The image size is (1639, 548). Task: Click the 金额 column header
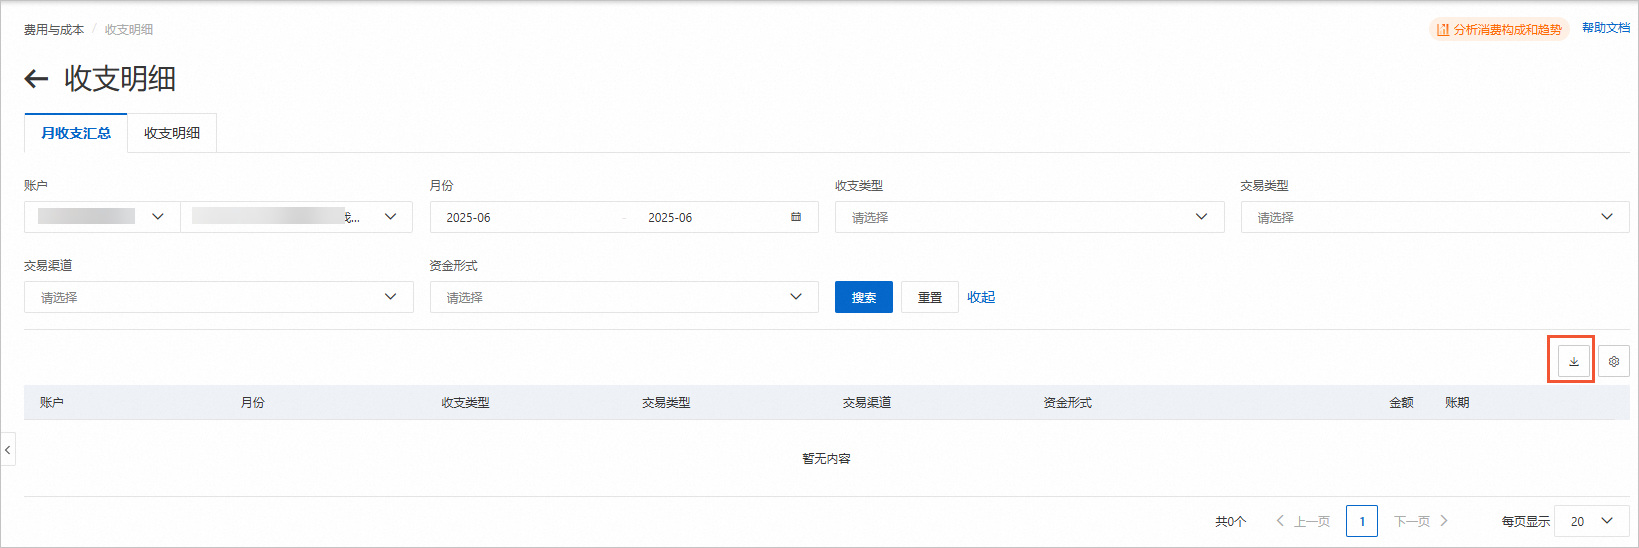click(1401, 402)
